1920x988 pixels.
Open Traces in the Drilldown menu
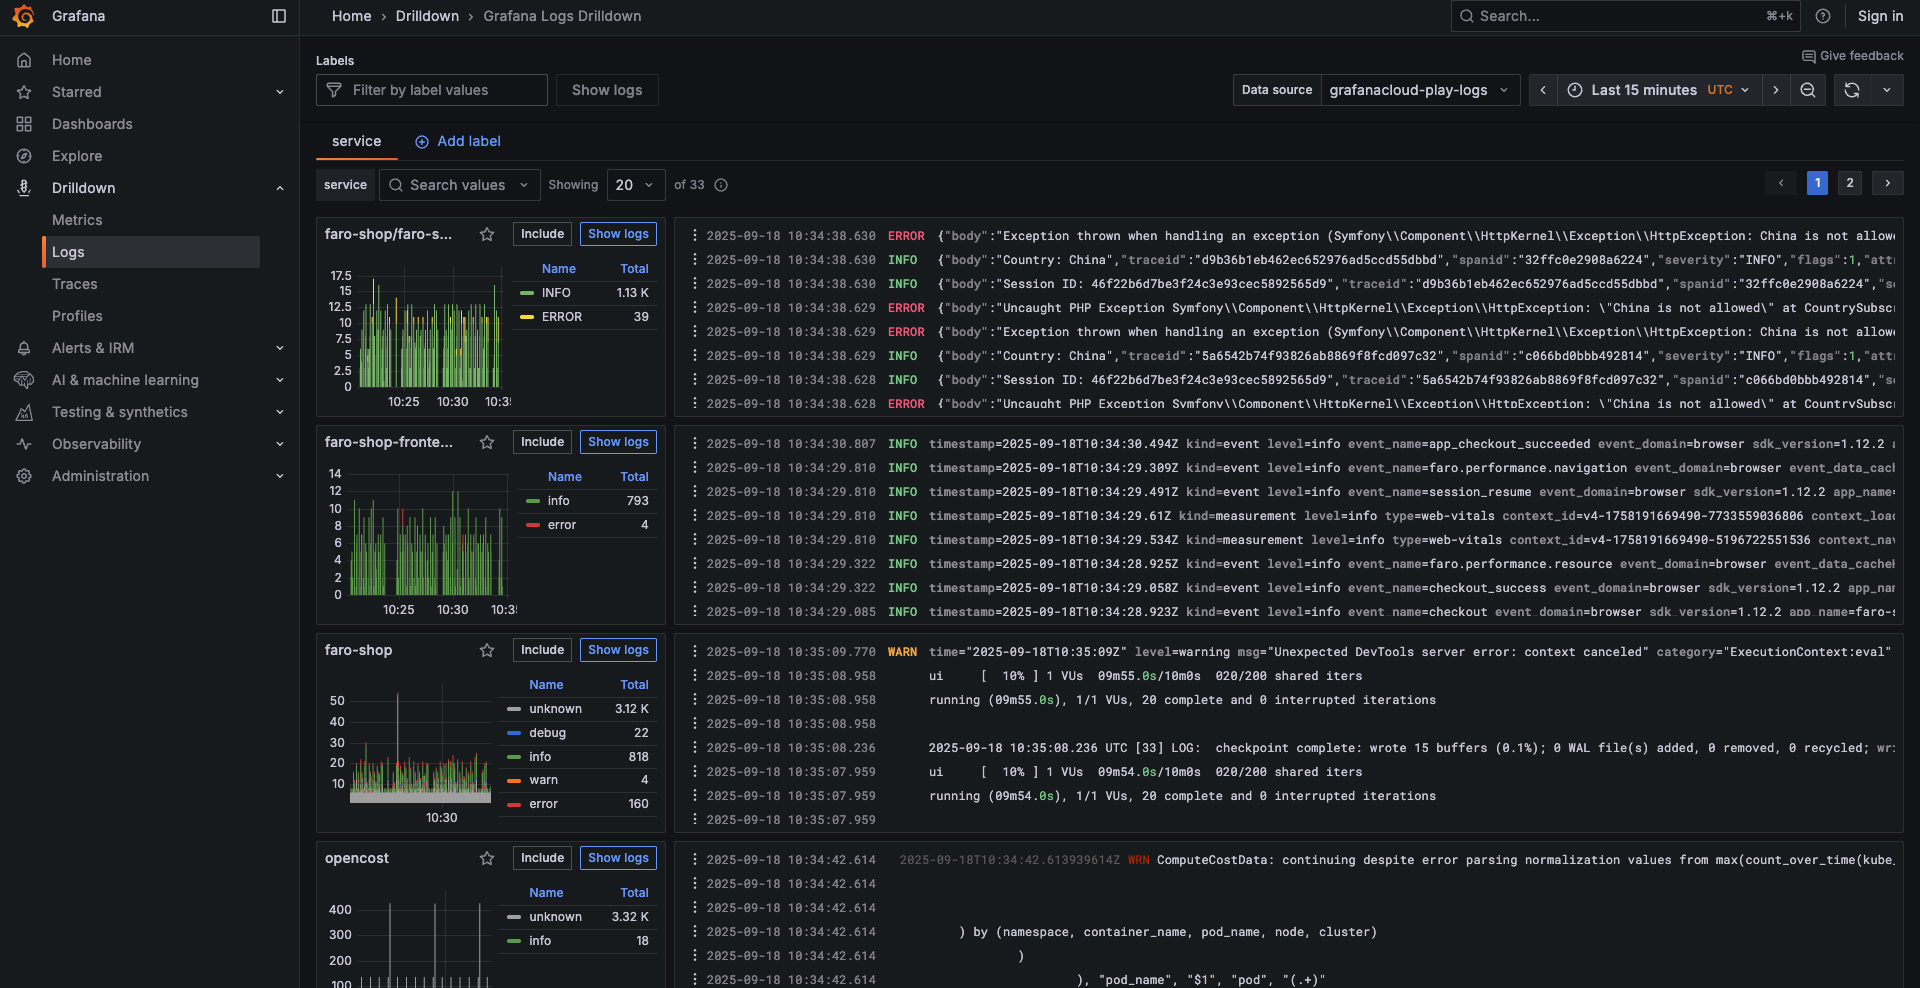(75, 284)
